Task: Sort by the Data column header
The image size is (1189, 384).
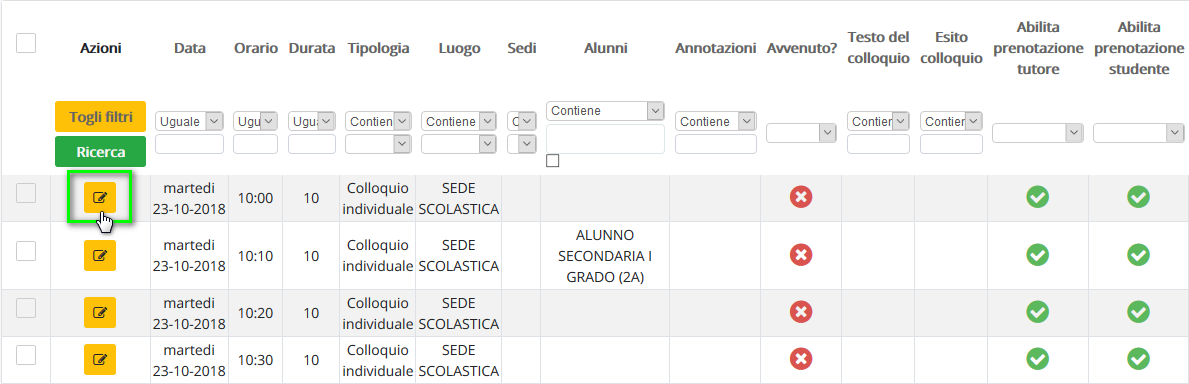Action: (x=190, y=49)
